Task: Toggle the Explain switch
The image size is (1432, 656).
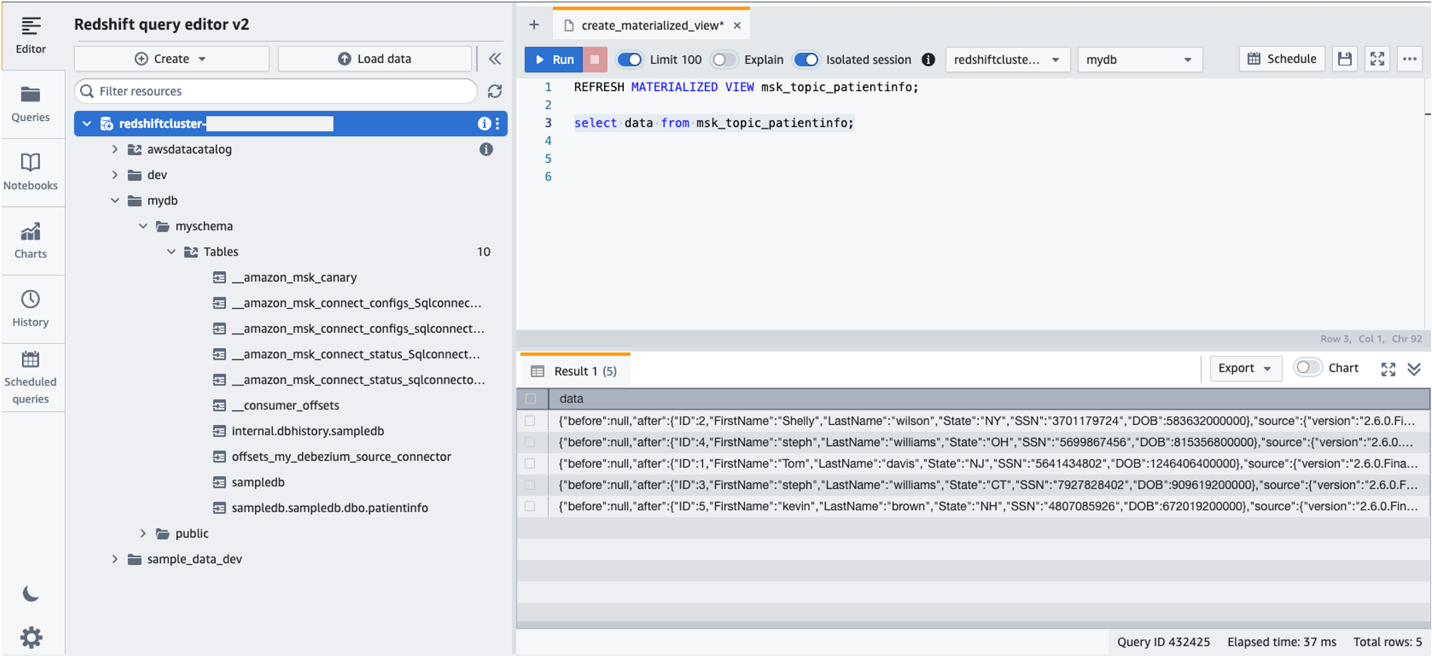Action: click(x=724, y=60)
